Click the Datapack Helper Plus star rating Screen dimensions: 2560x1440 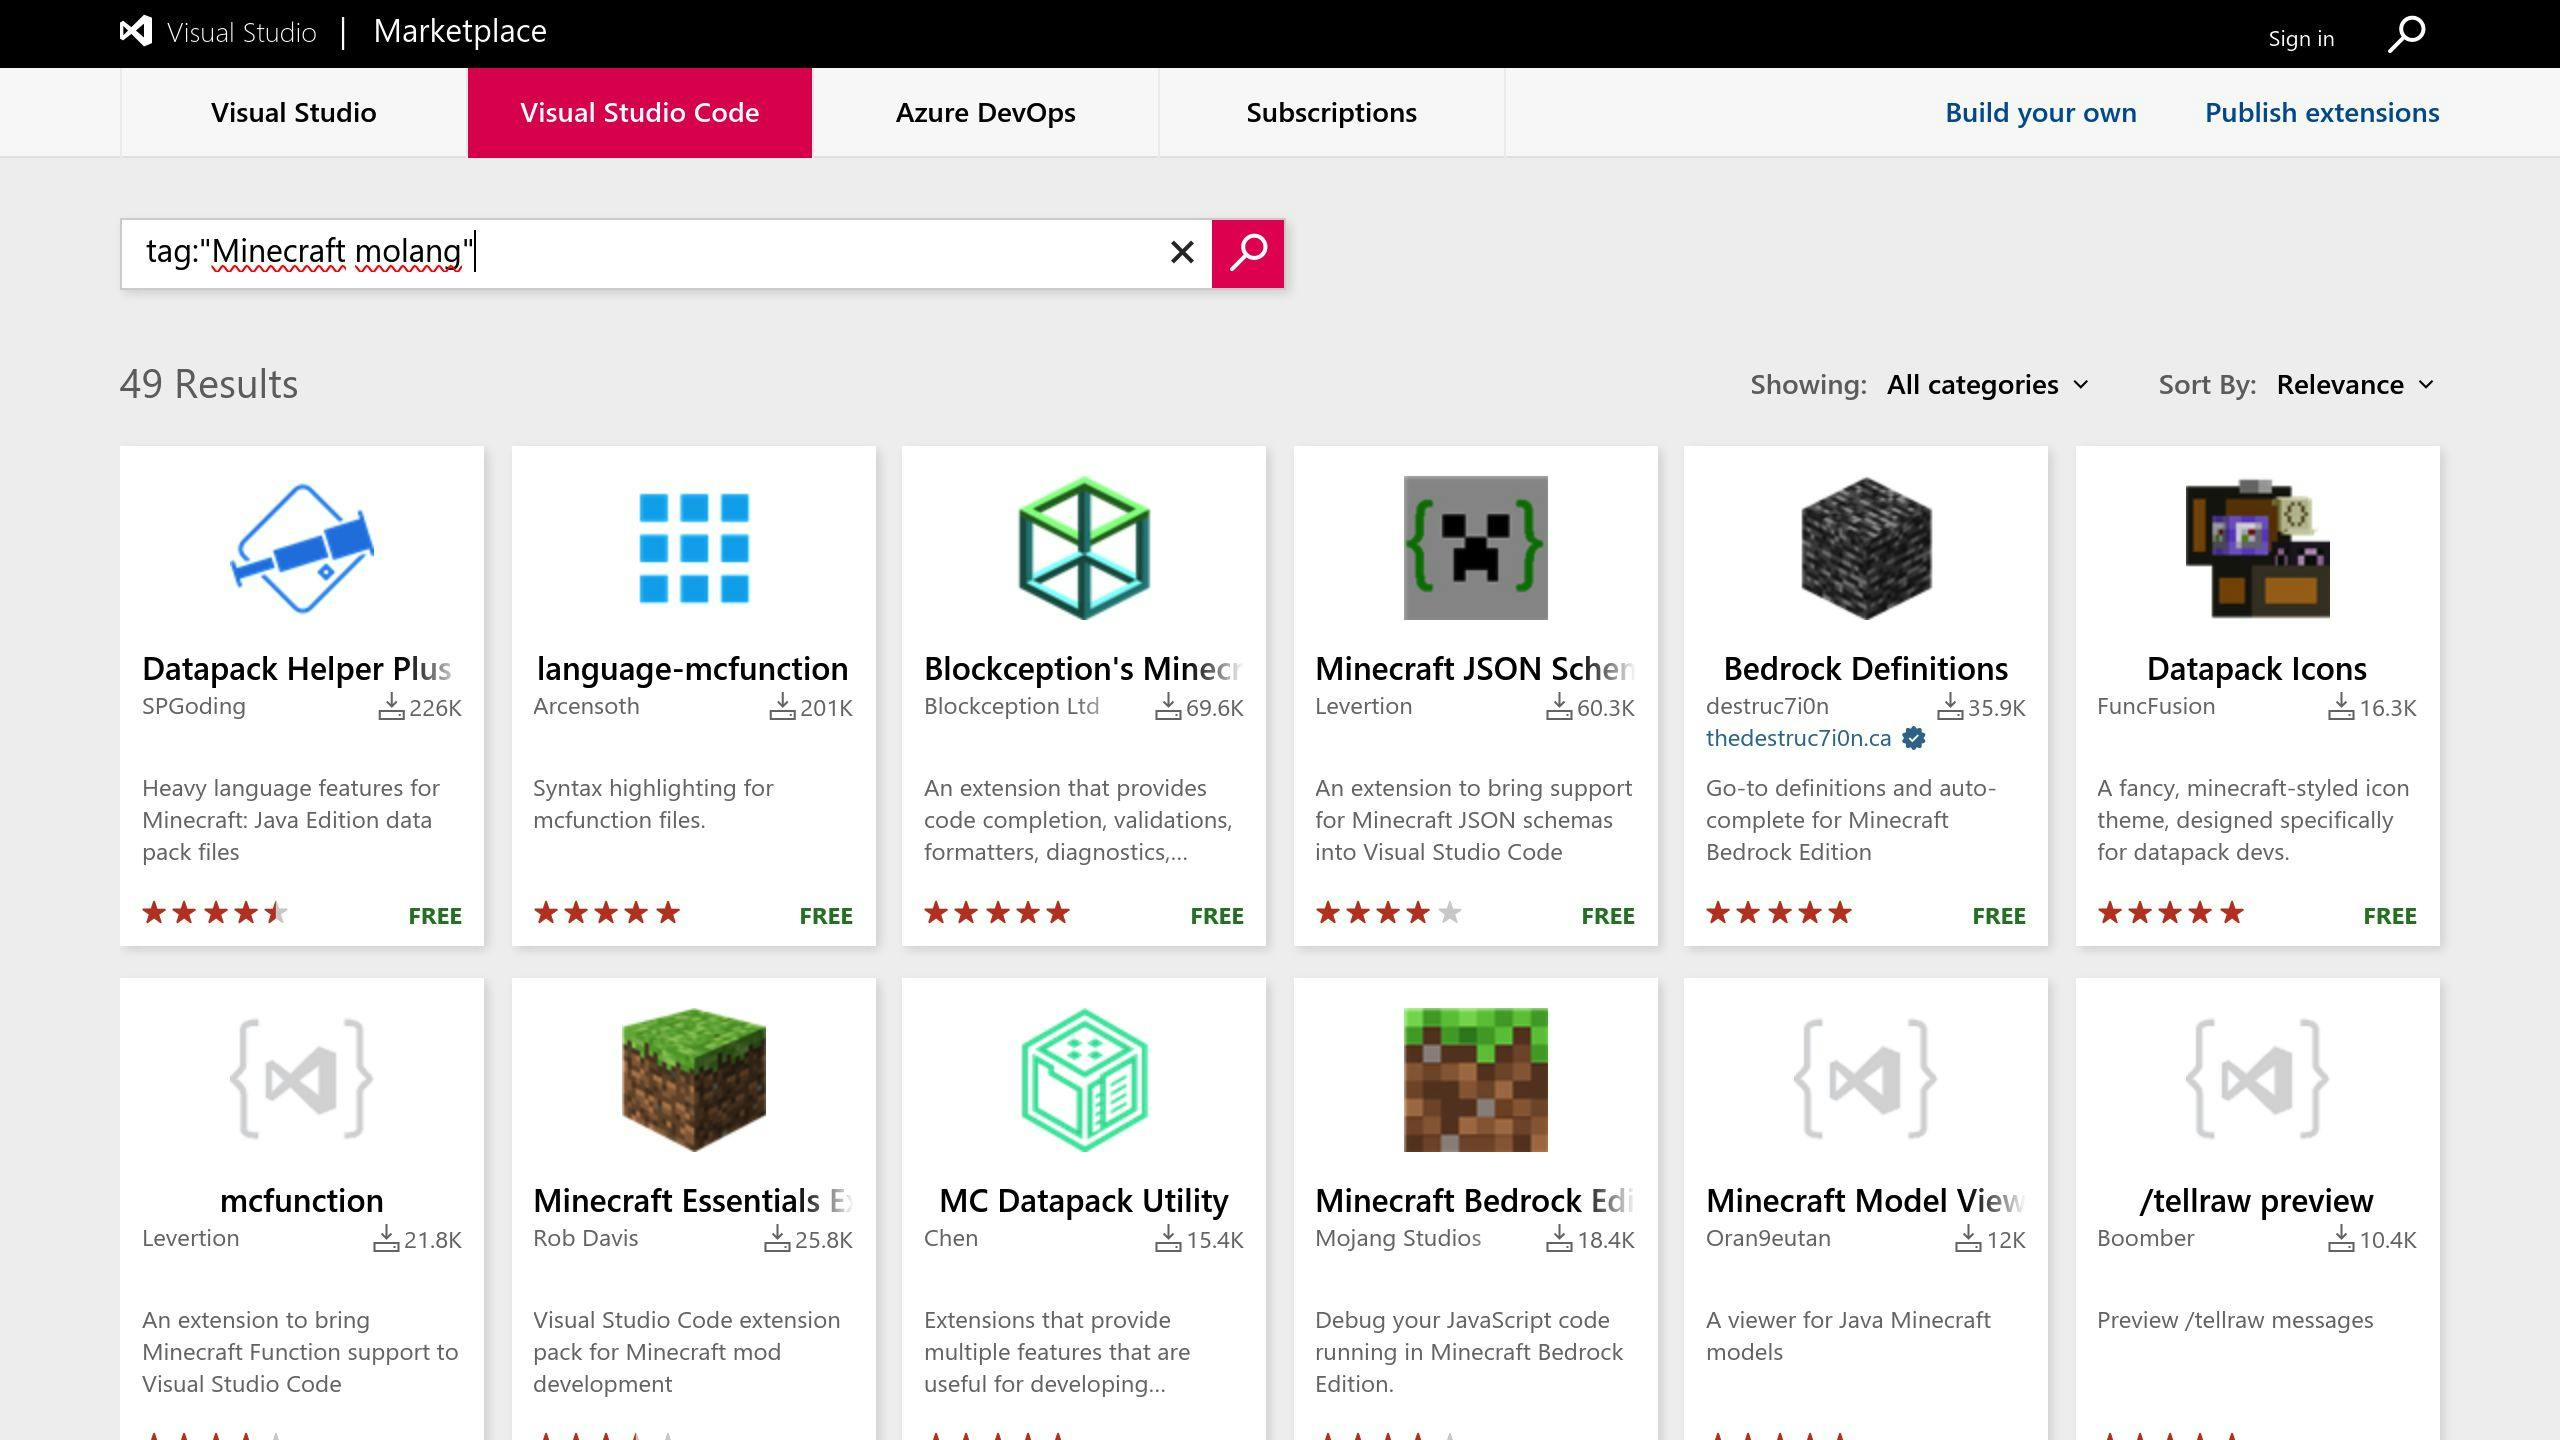tap(215, 912)
